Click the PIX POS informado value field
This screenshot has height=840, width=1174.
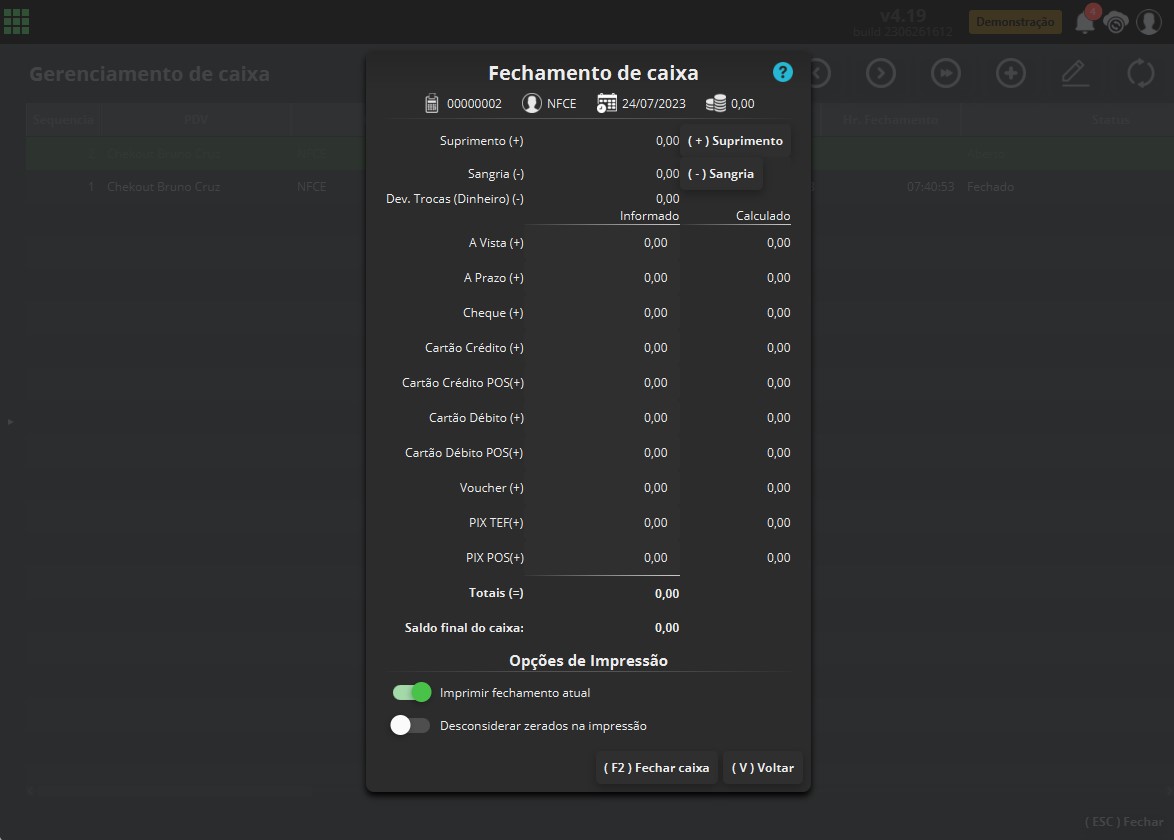pos(602,558)
